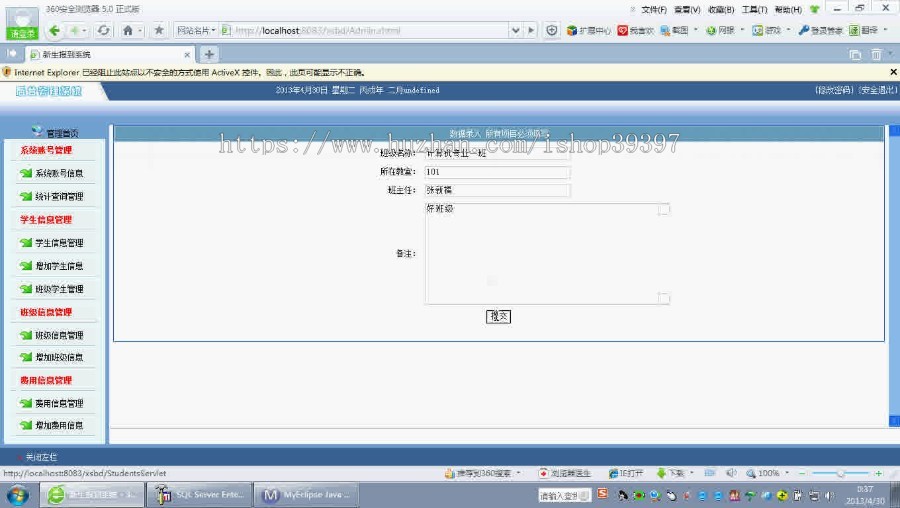900x508 pixels.
Task: Open 学生信息管理 sidebar item
Action: [x=59, y=243]
